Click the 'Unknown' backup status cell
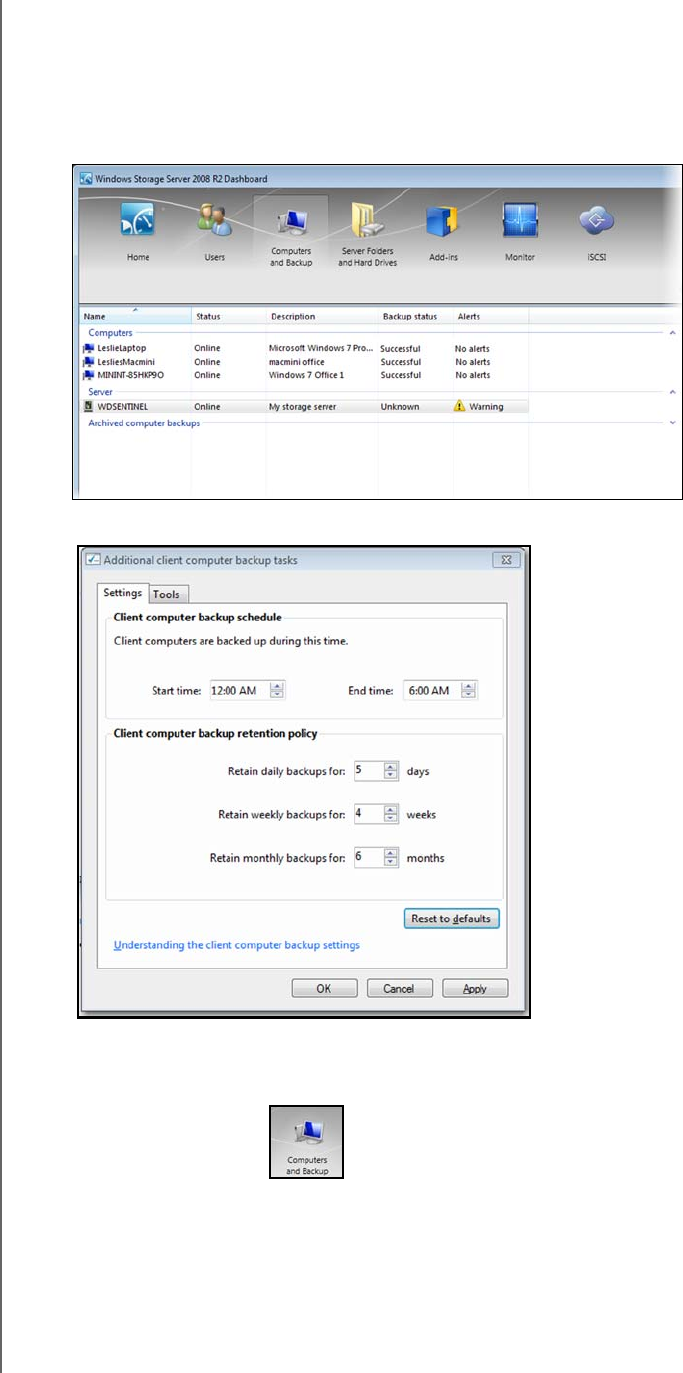Viewport: 683px width, 1373px height. [400, 407]
